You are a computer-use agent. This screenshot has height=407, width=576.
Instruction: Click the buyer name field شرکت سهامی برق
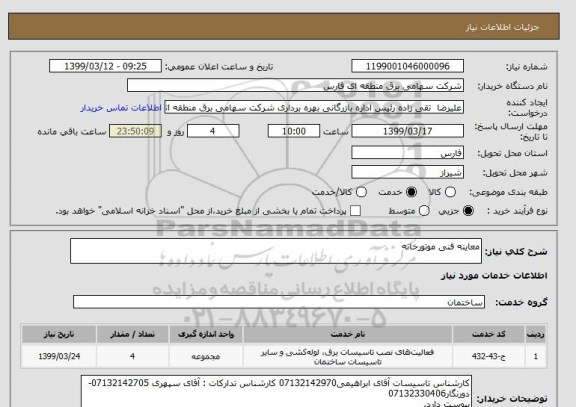click(295, 86)
